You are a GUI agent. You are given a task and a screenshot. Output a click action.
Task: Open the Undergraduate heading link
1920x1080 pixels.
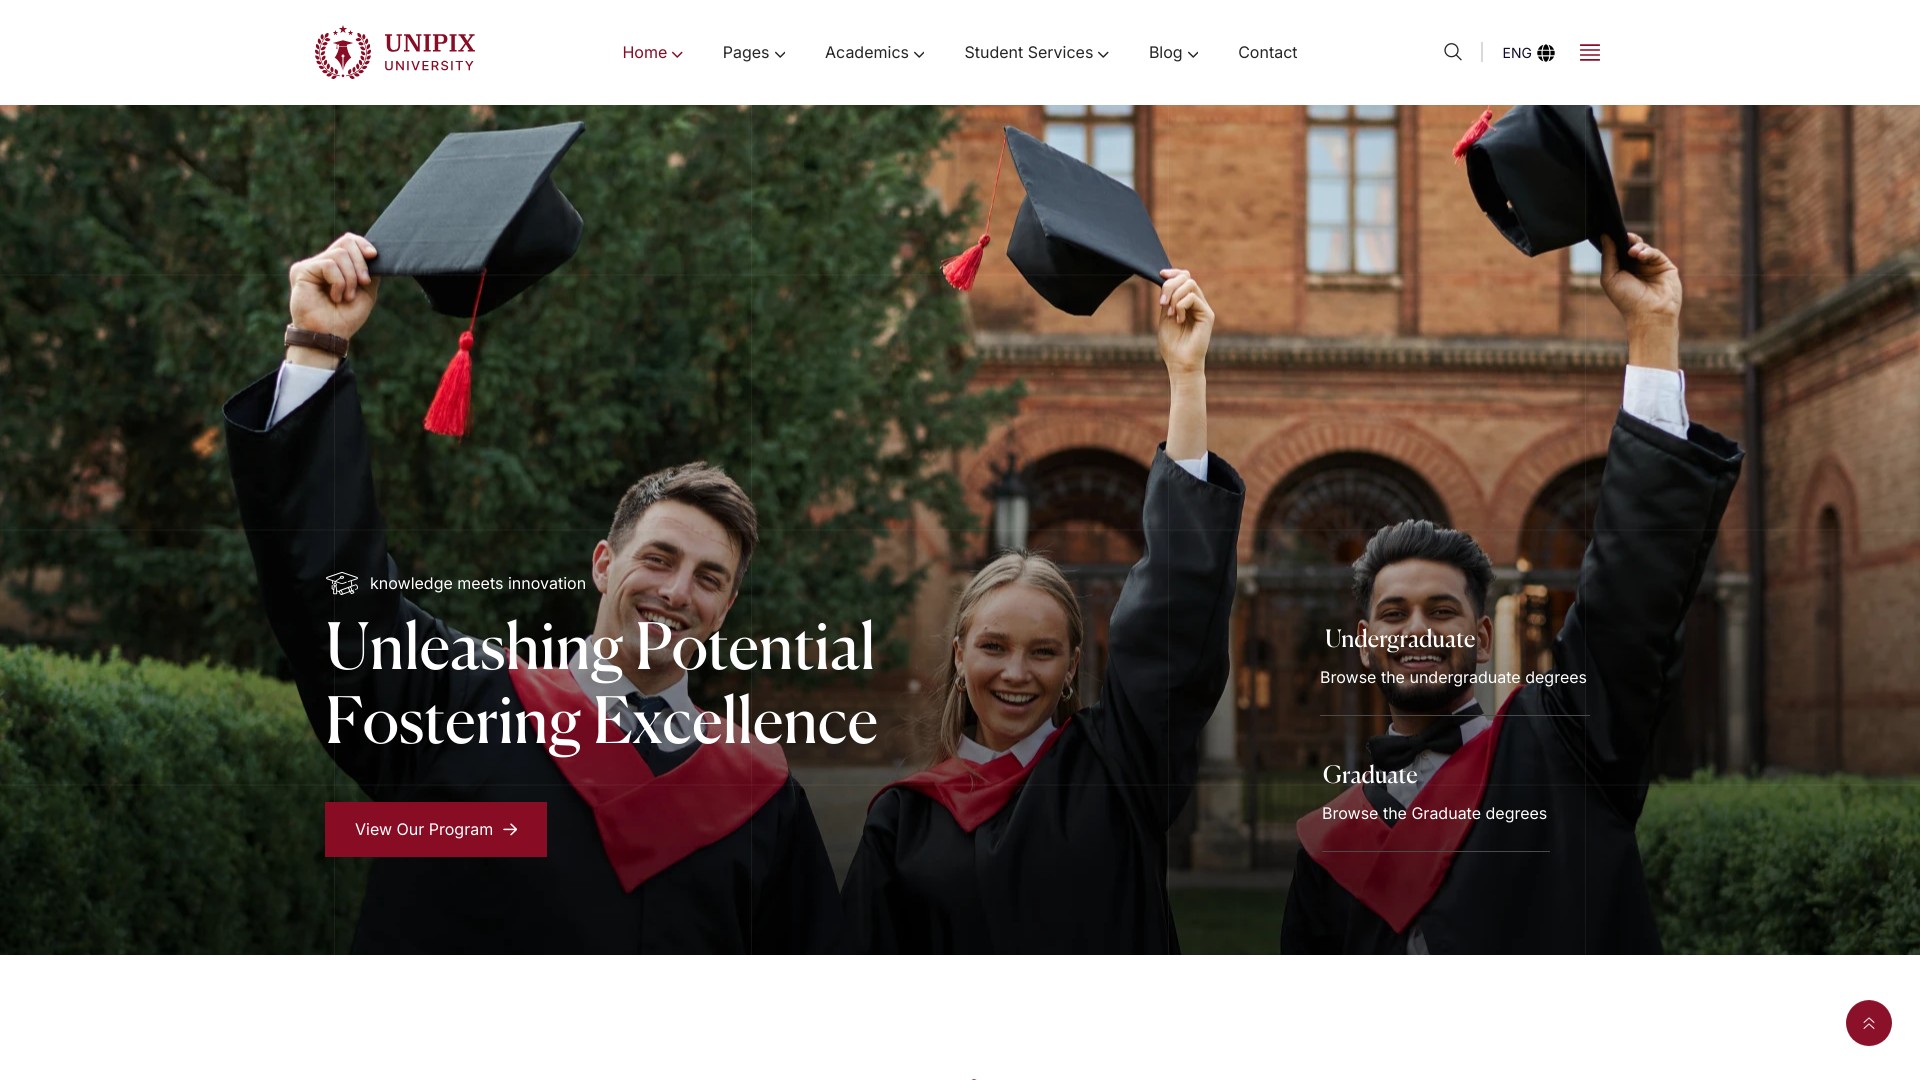(1399, 639)
